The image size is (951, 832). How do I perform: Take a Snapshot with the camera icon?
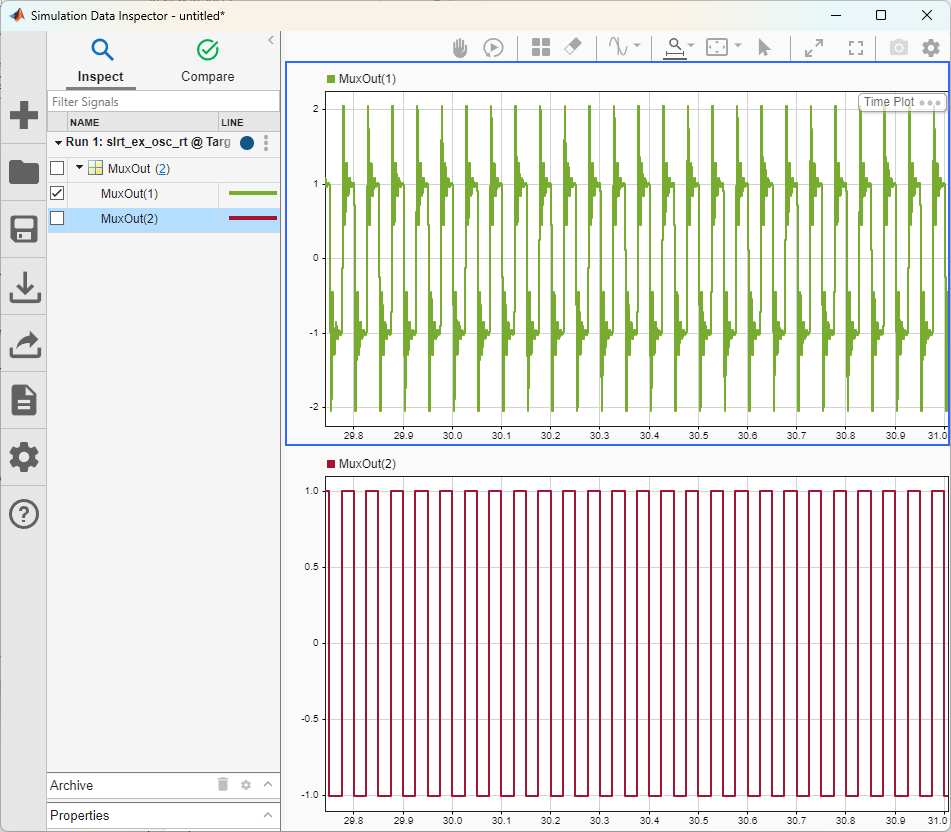click(898, 47)
